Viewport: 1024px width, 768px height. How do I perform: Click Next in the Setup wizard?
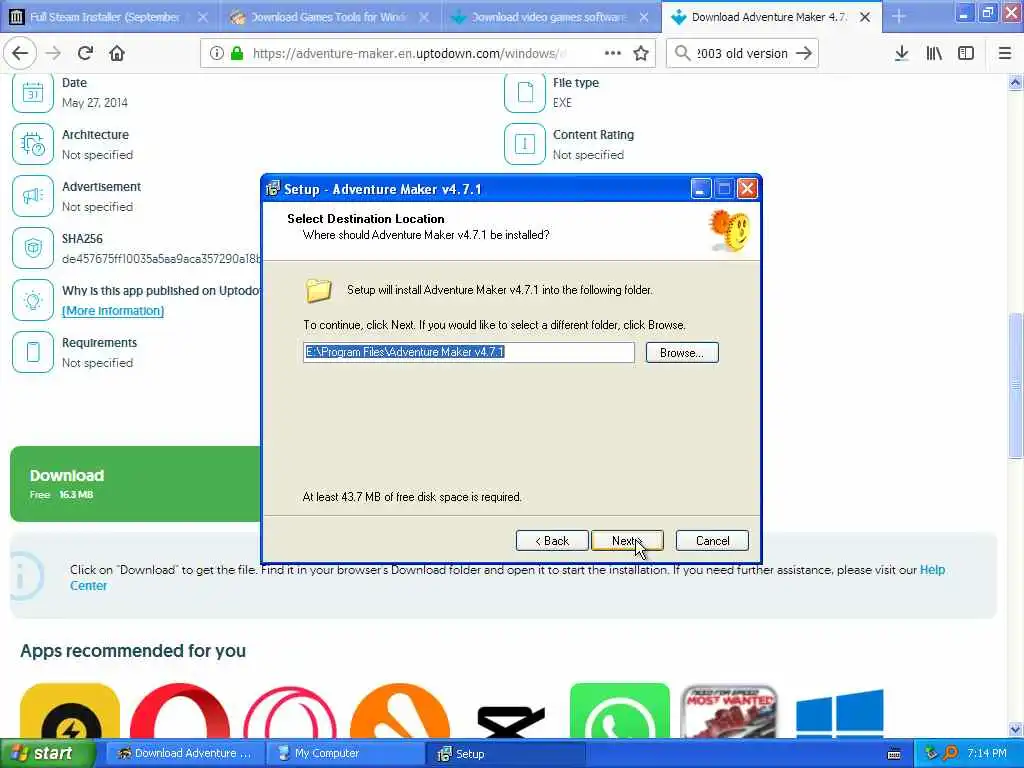(627, 541)
